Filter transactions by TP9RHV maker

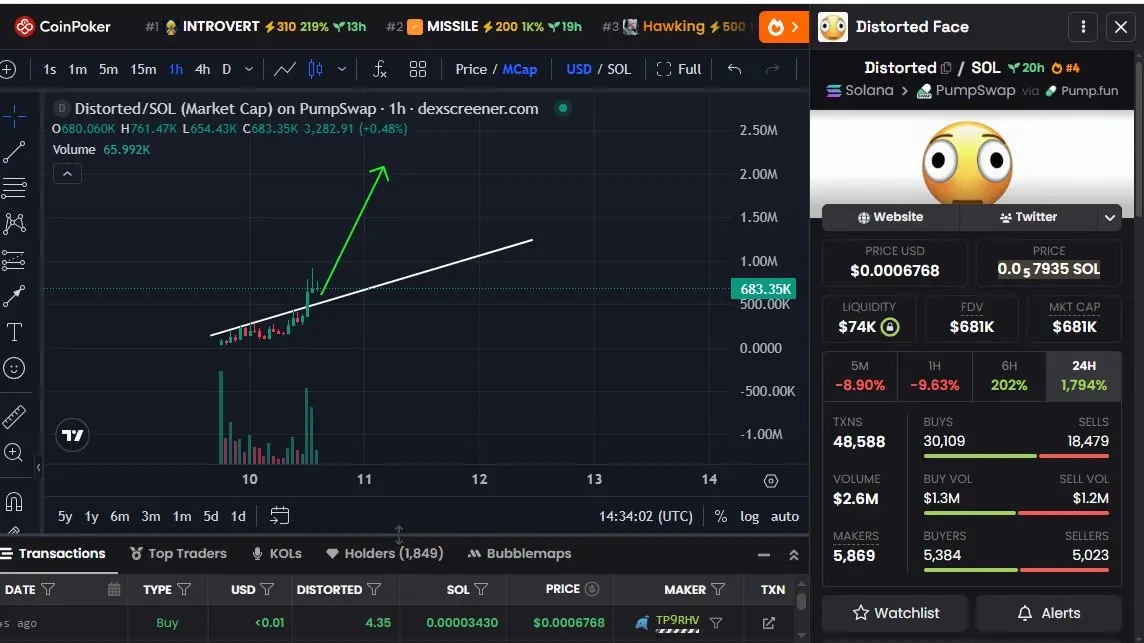pos(716,623)
